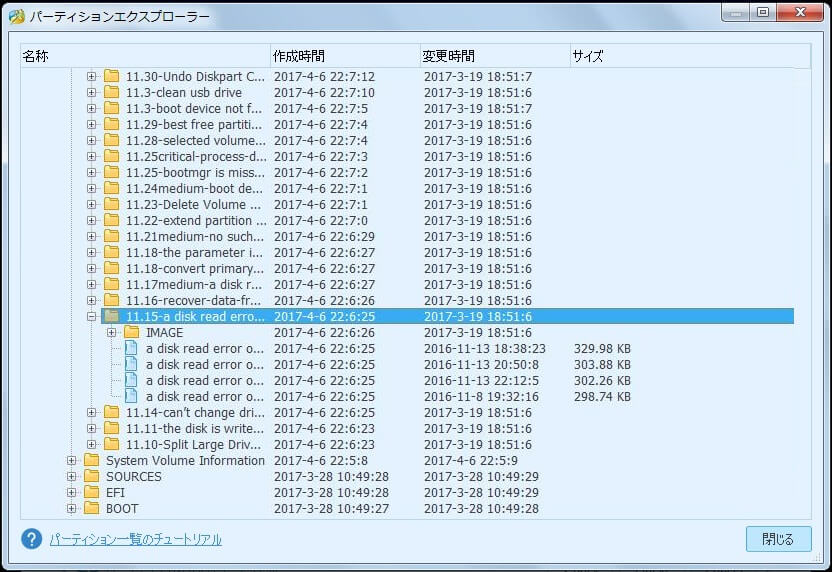Expand the 11.14-can't change drive folder
832x572 pixels.
click(x=91, y=413)
